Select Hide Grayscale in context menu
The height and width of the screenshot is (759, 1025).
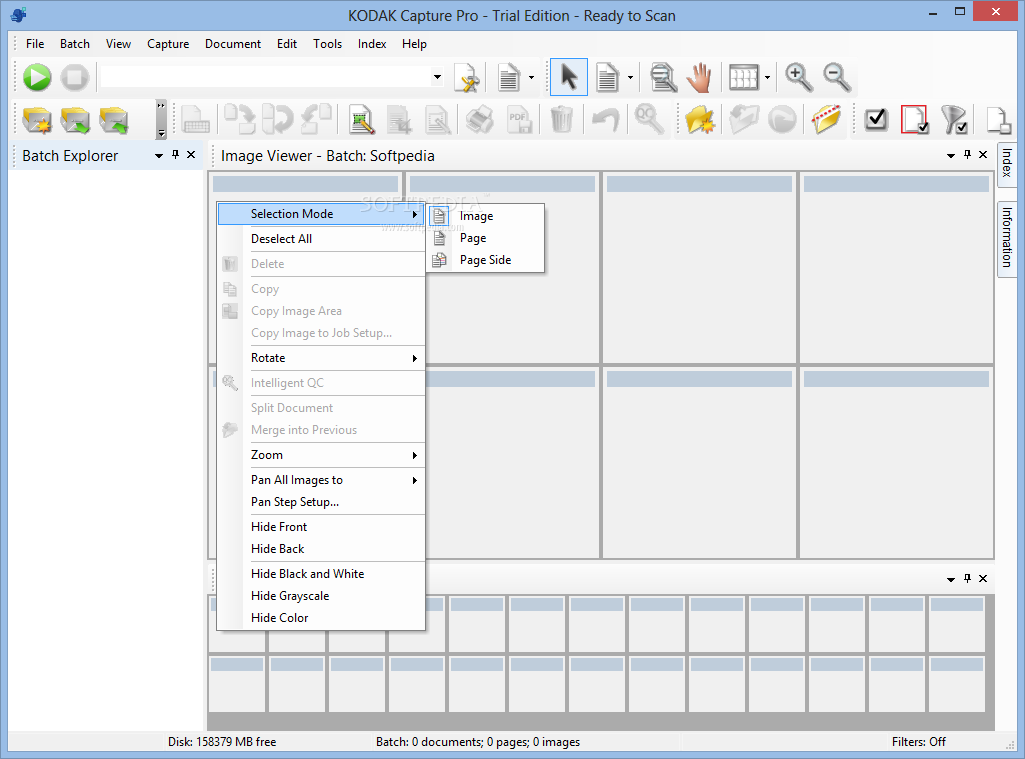tap(321, 596)
